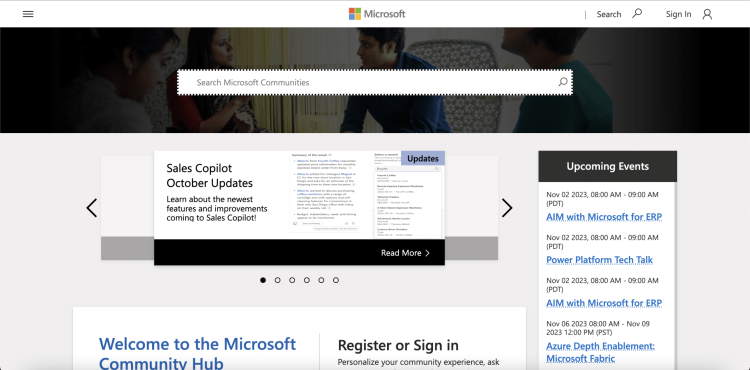Image resolution: width=750 pixels, height=370 pixels.
Task: Open Power Platform Tech Talk event
Action: pyautogui.click(x=599, y=260)
